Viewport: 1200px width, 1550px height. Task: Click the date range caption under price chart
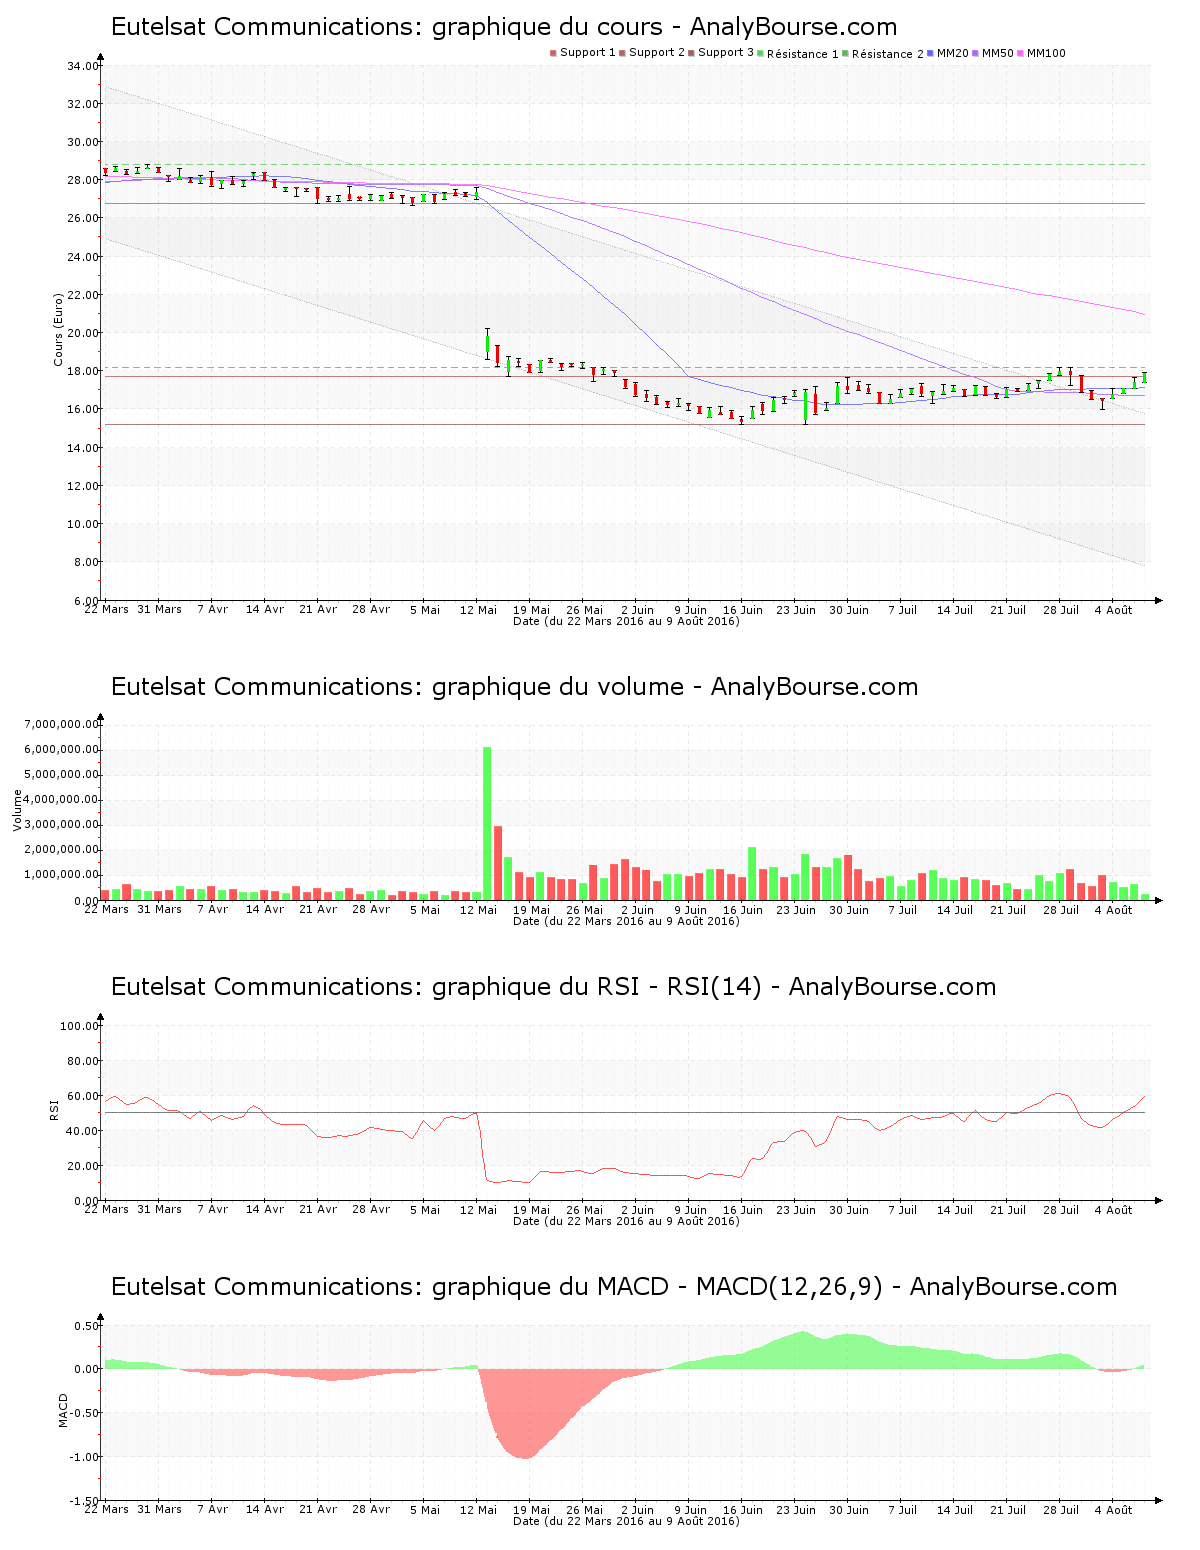tap(626, 621)
